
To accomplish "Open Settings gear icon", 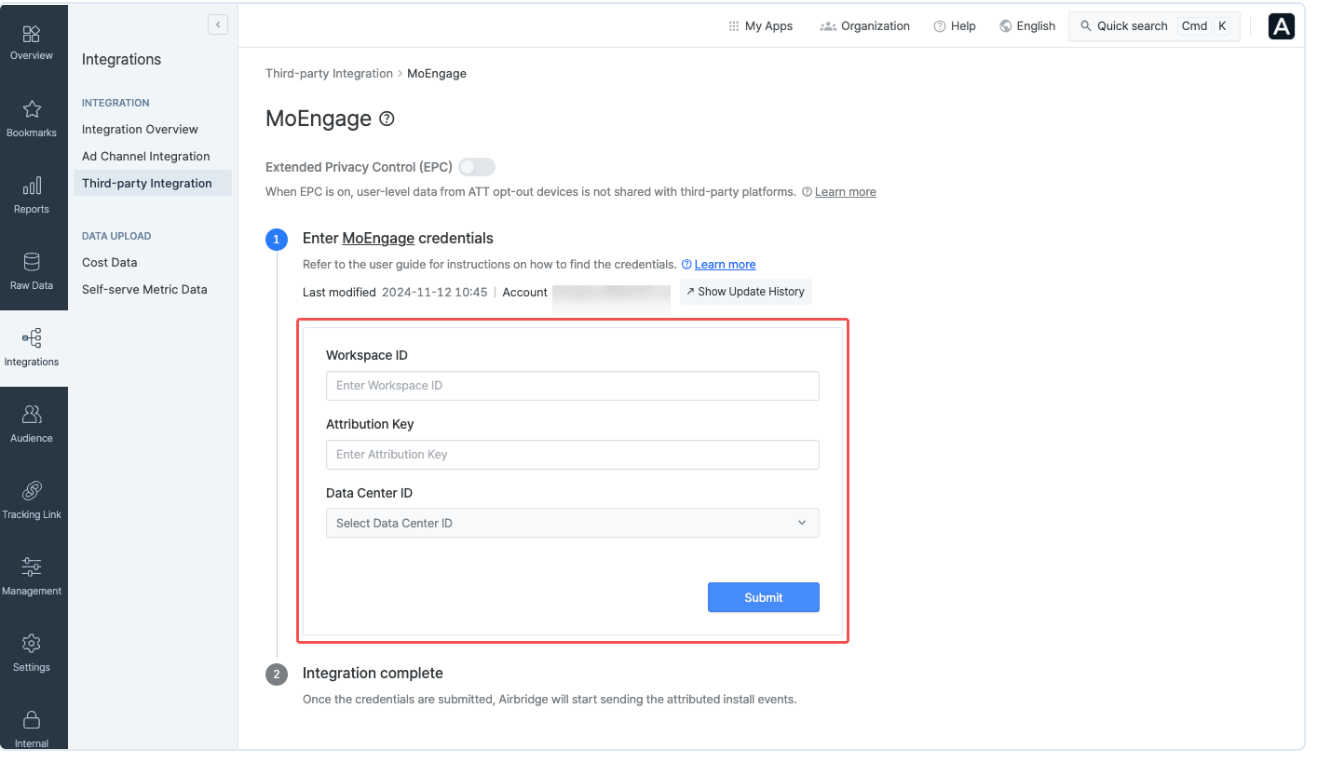I will [31, 643].
